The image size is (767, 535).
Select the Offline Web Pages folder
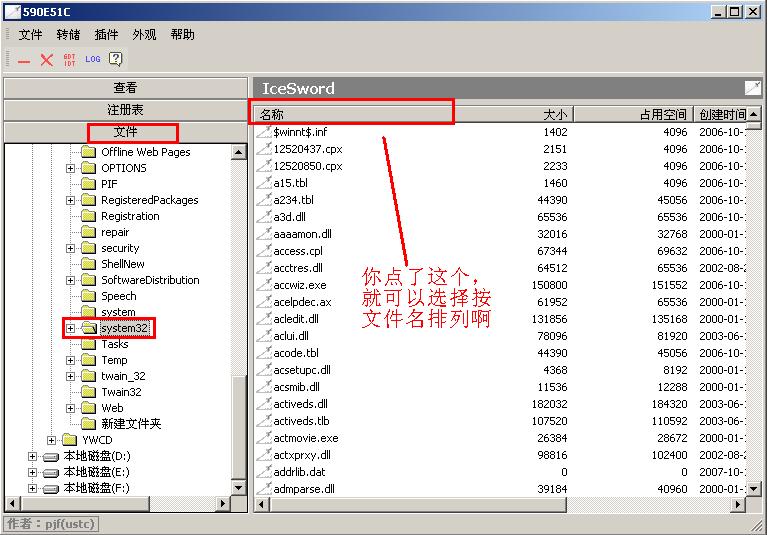[145, 152]
